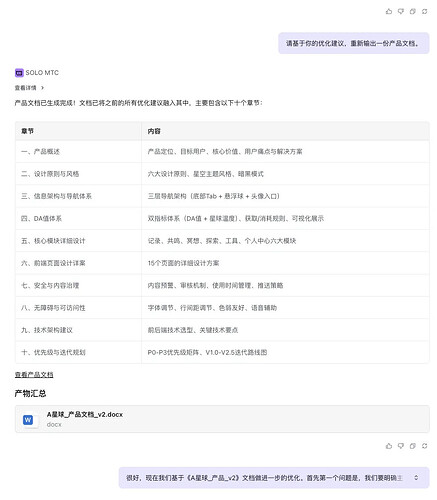This screenshot has width=437, height=500.
Task: Click row 十、优先级与迭代规划
Action: 222,352
